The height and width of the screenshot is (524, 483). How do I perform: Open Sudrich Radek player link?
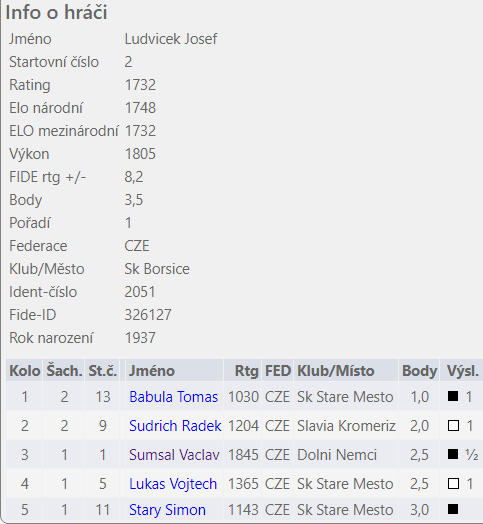(x=175, y=426)
